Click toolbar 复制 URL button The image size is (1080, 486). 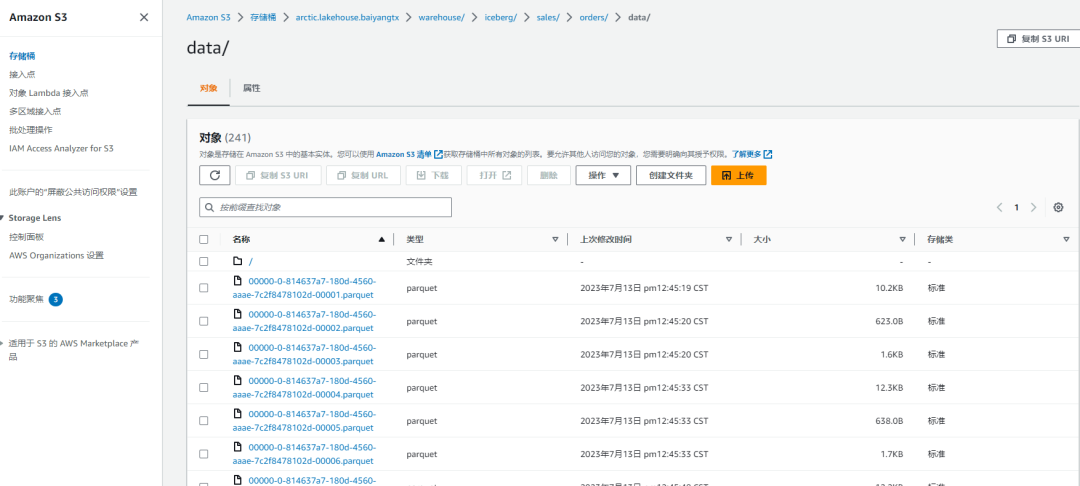(x=363, y=176)
